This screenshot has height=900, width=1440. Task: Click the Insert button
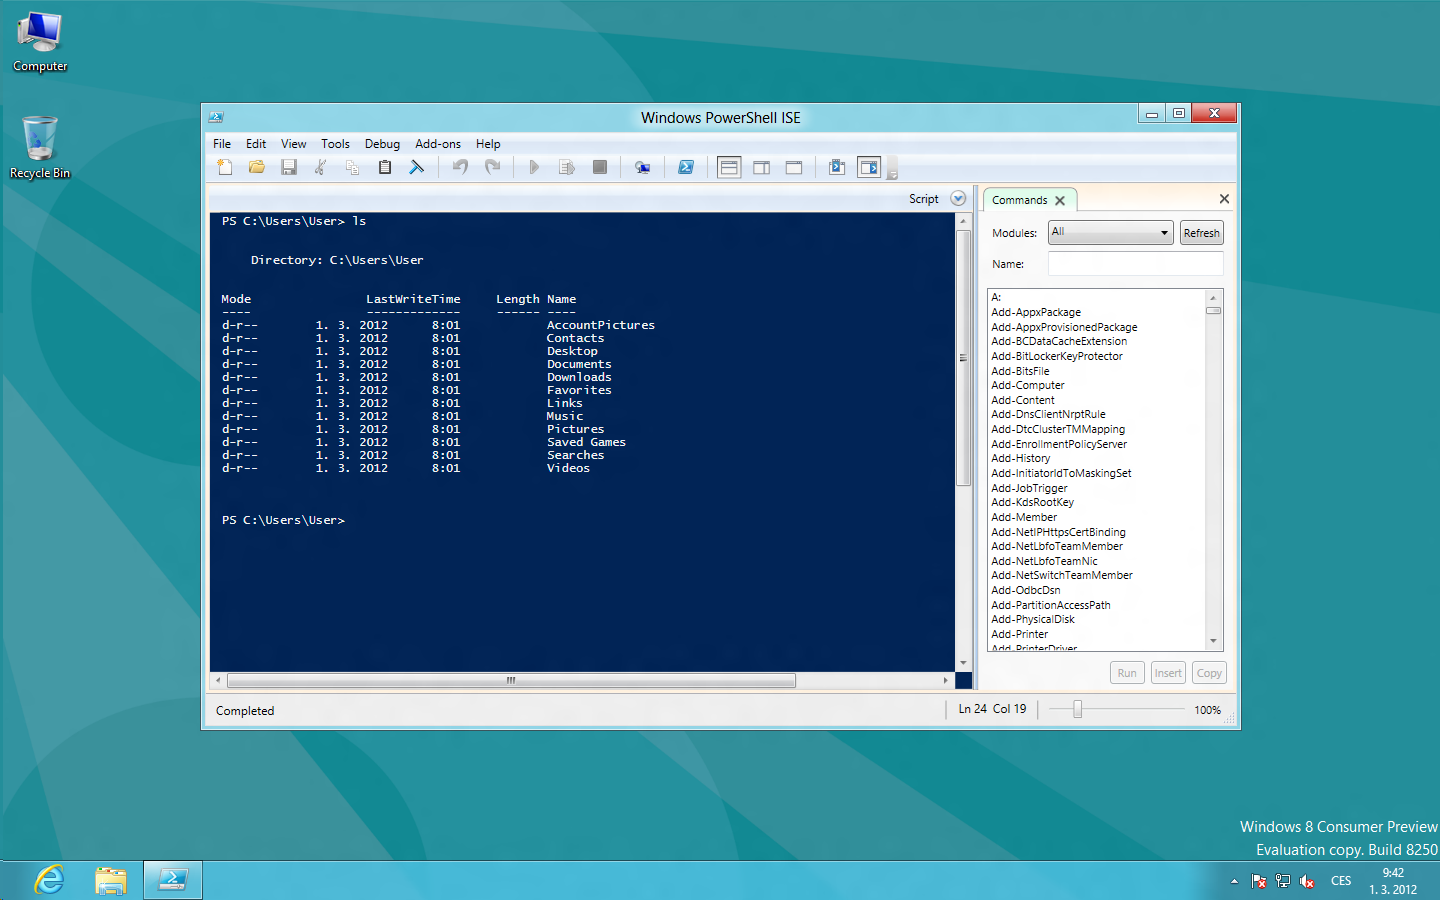[1168, 673]
